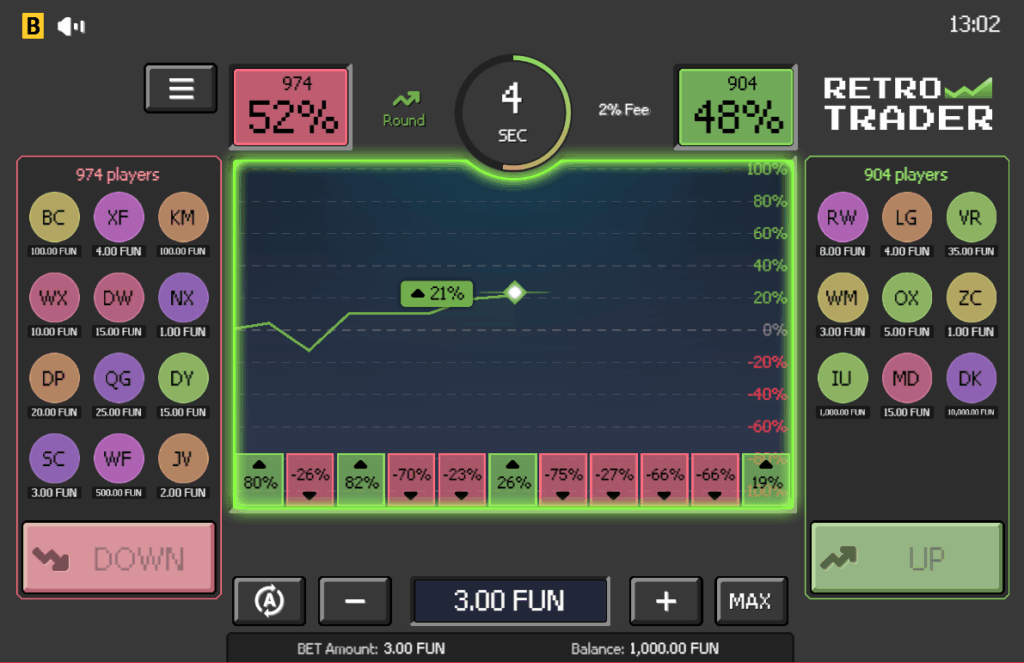The height and width of the screenshot is (663, 1024).
Task: Click the red 52% down pool box
Action: 291,106
